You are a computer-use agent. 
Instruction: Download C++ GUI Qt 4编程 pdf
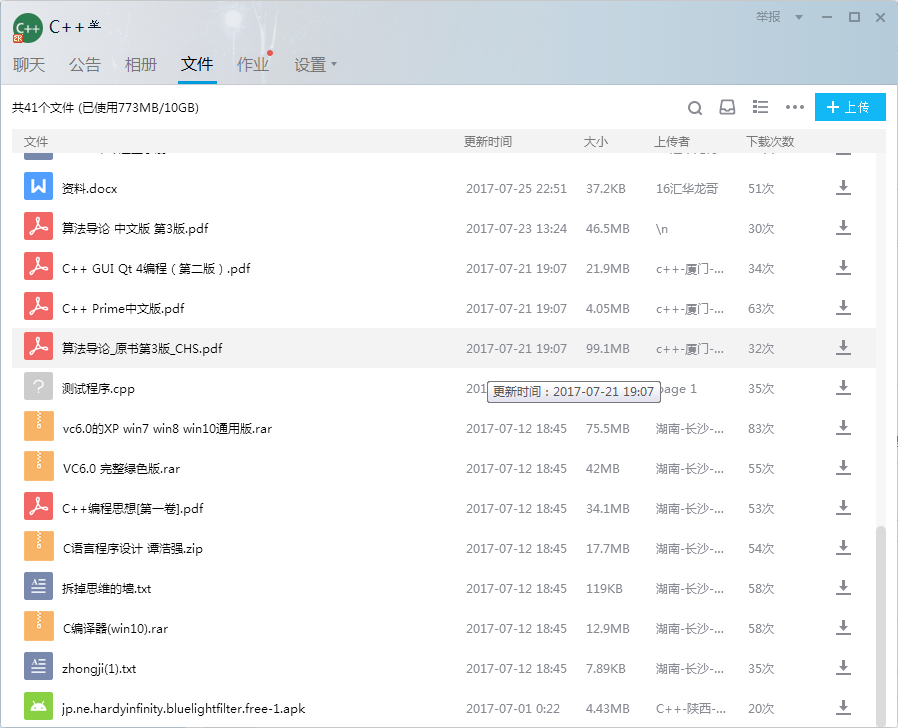(x=843, y=268)
